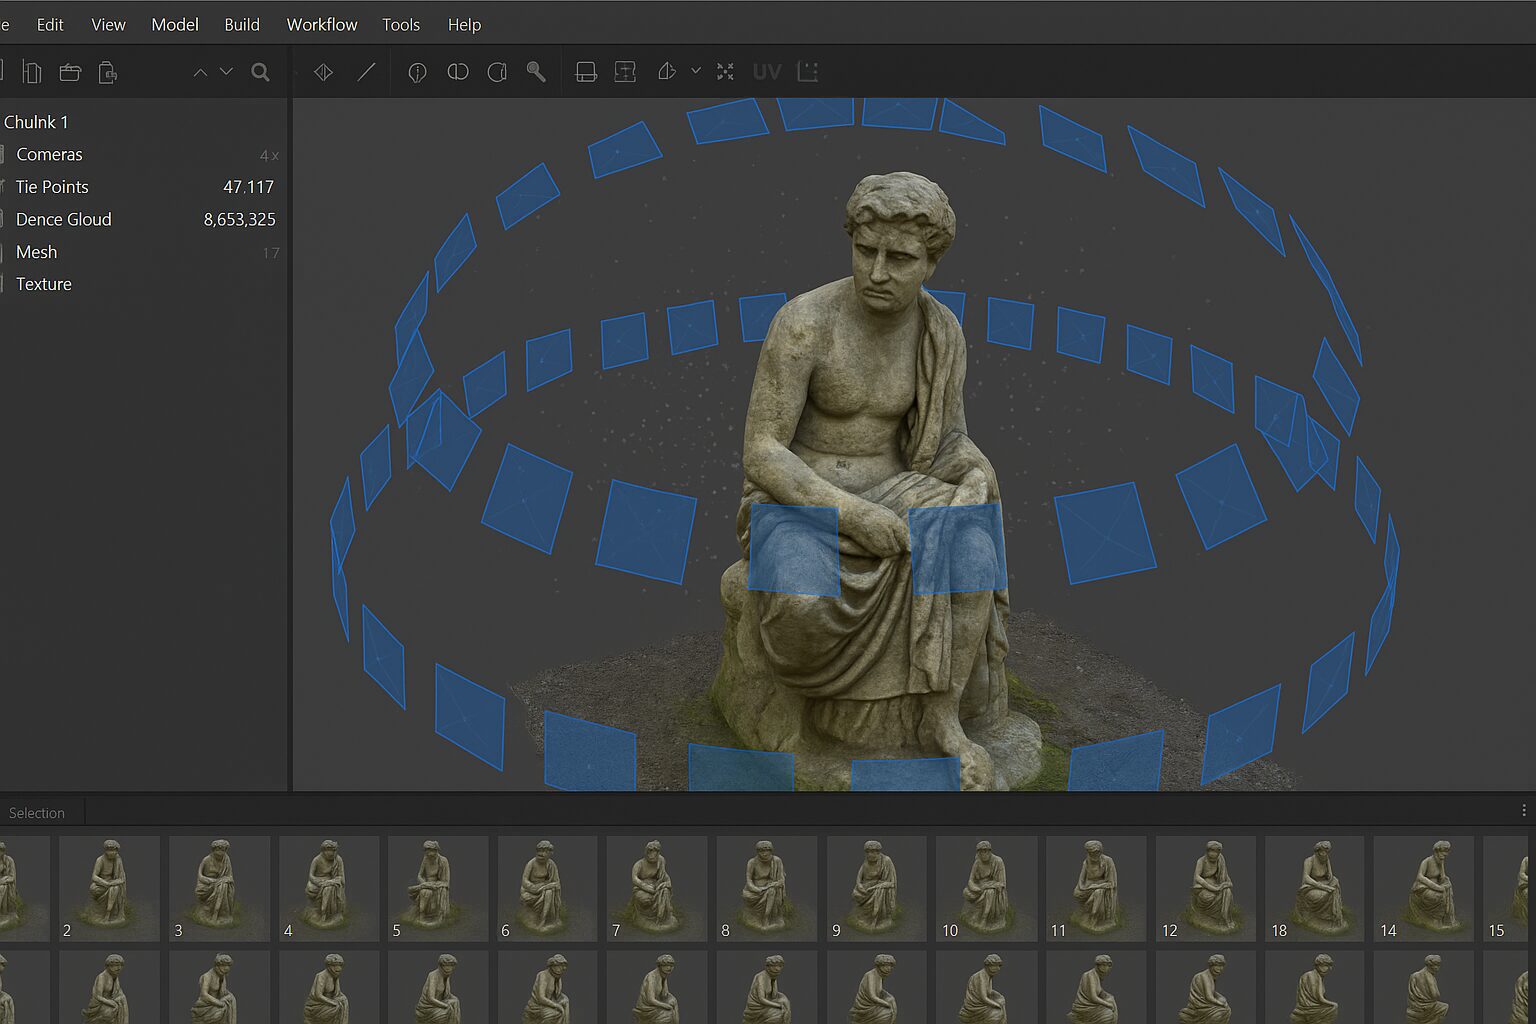Screen dimensions: 1536x1024
Task: Click the scatter points toolbar icon
Action: tap(725, 72)
